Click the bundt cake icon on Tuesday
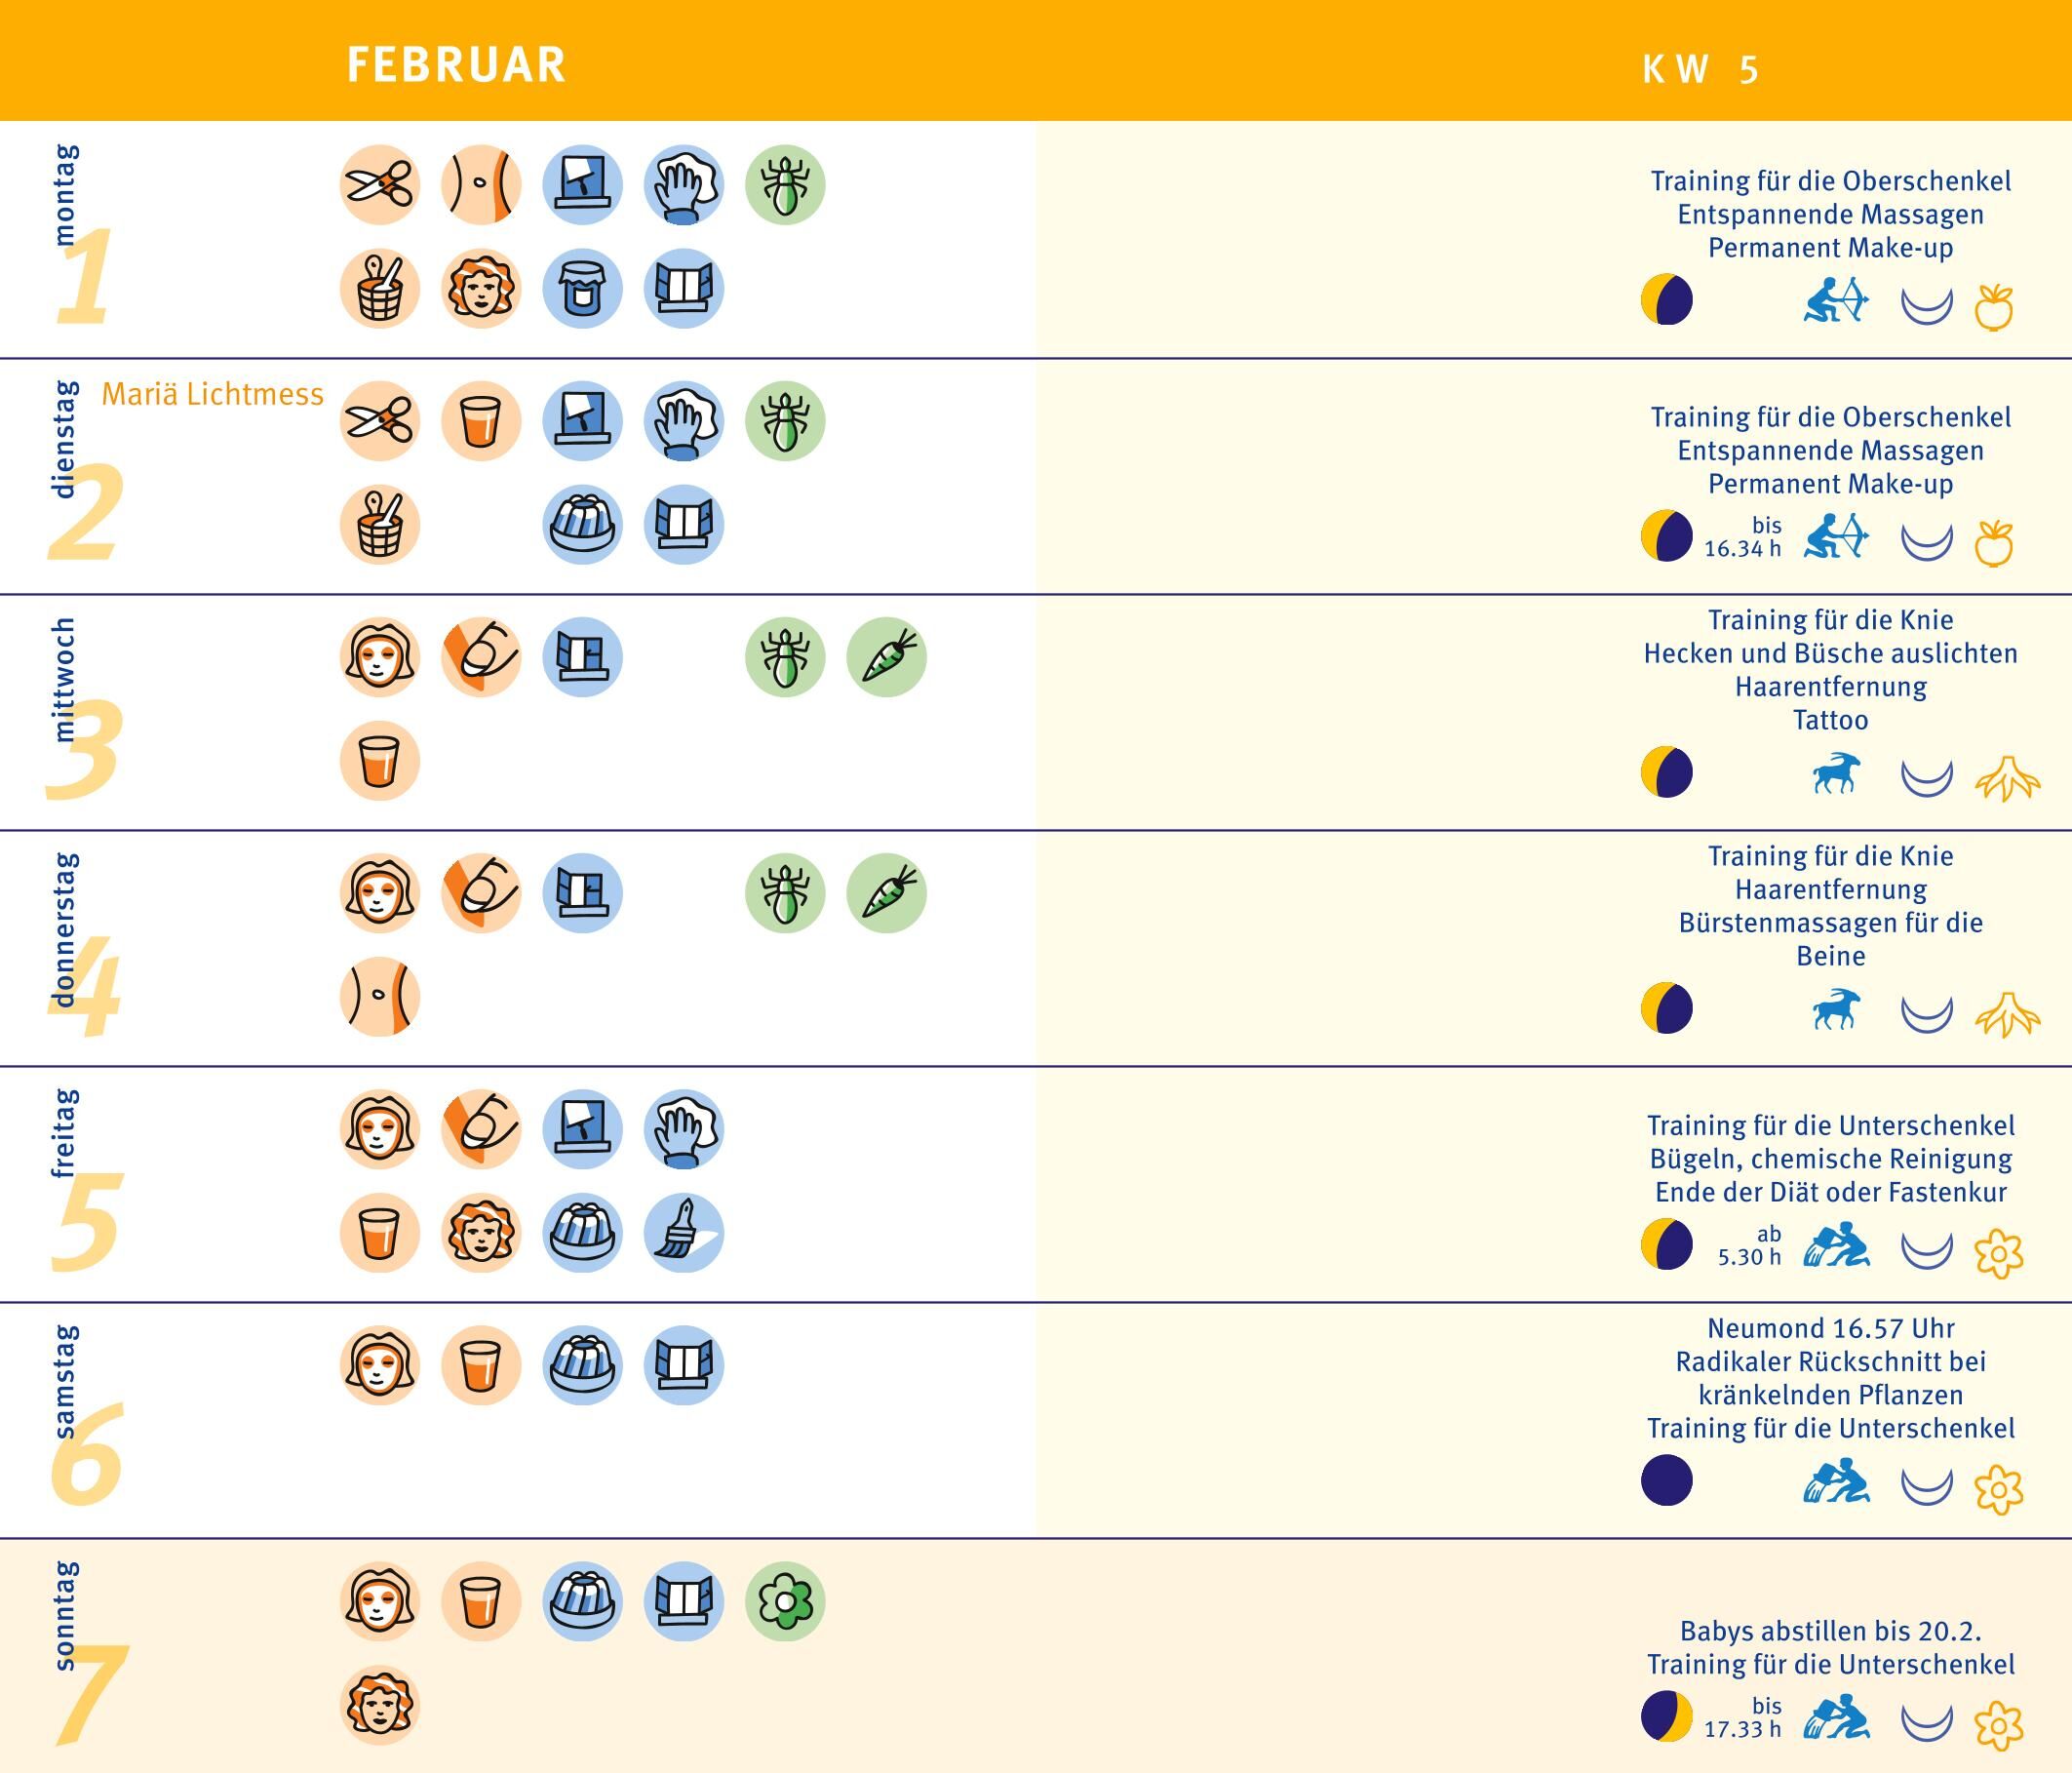Image resolution: width=2072 pixels, height=1773 pixels. [582, 525]
